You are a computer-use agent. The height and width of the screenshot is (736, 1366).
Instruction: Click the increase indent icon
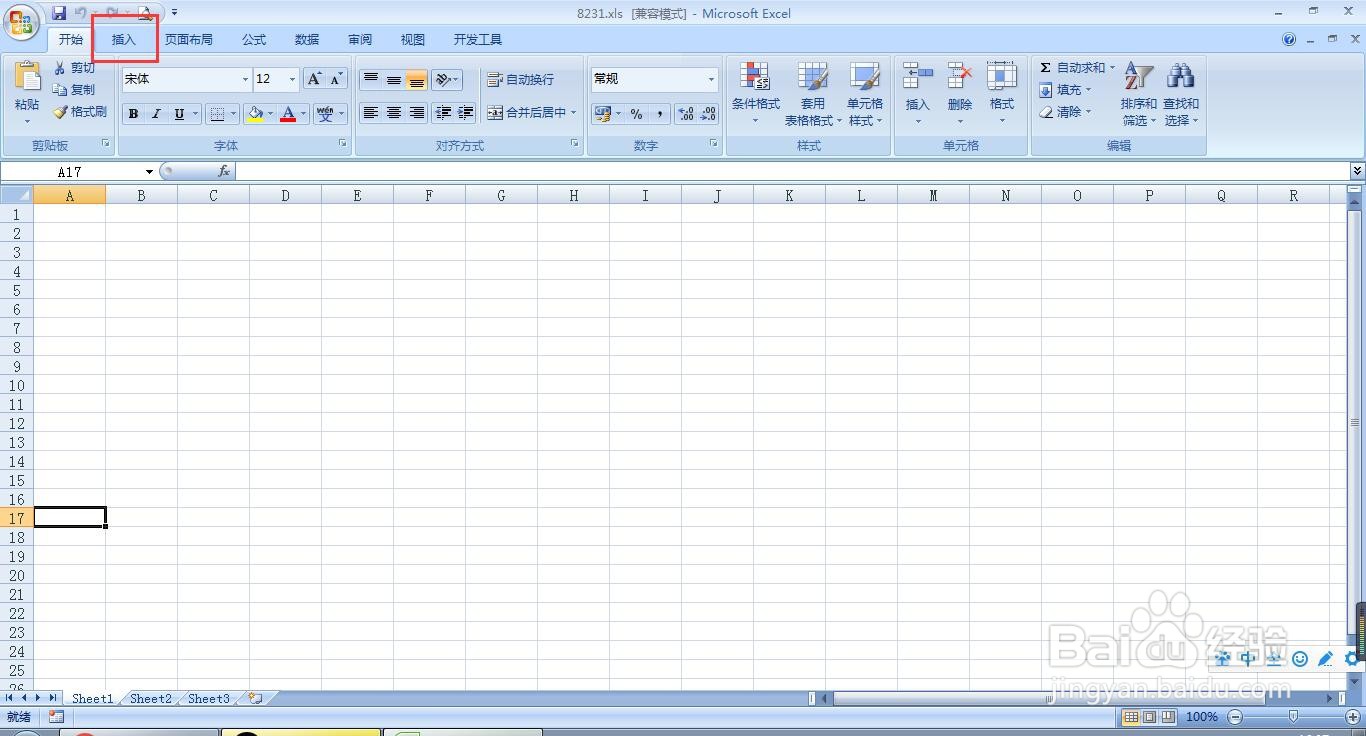[465, 113]
